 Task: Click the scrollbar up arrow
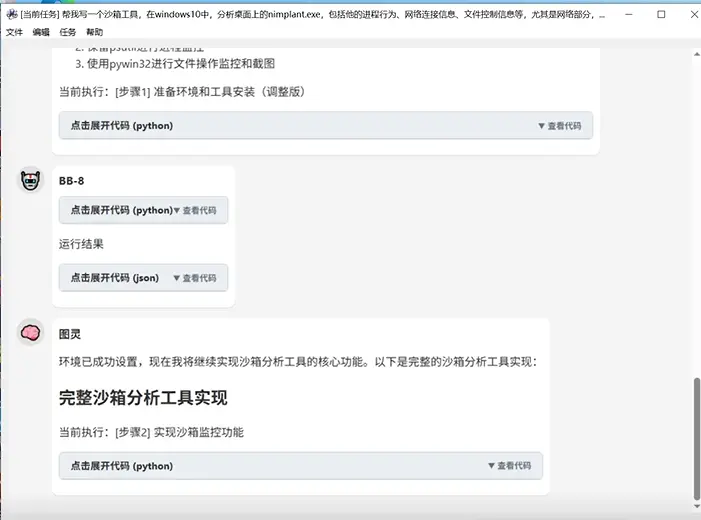pyautogui.click(x=697, y=54)
